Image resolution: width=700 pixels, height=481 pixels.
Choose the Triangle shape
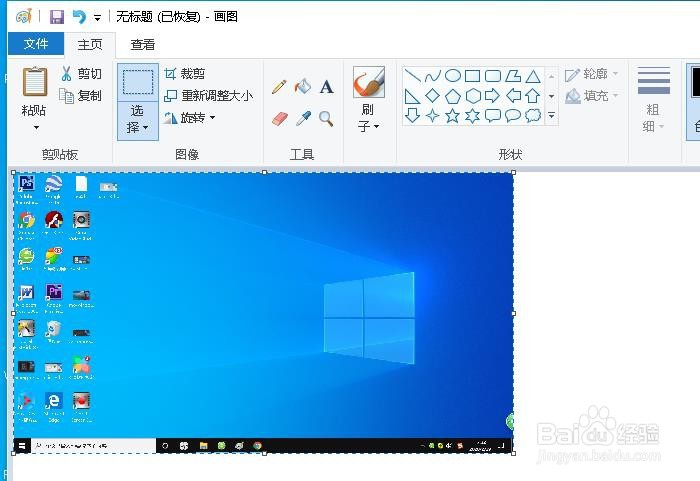[533, 76]
